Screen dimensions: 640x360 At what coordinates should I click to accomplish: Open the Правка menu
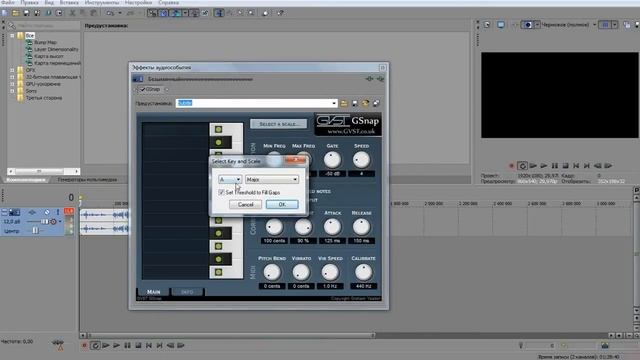(x=29, y=2)
